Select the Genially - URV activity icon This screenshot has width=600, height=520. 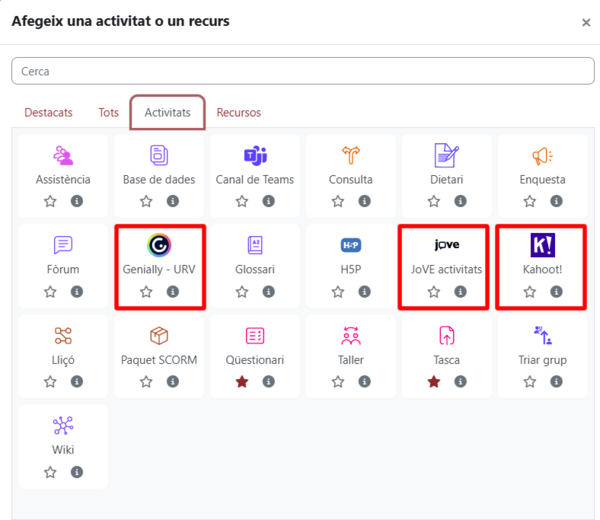pyautogui.click(x=159, y=245)
